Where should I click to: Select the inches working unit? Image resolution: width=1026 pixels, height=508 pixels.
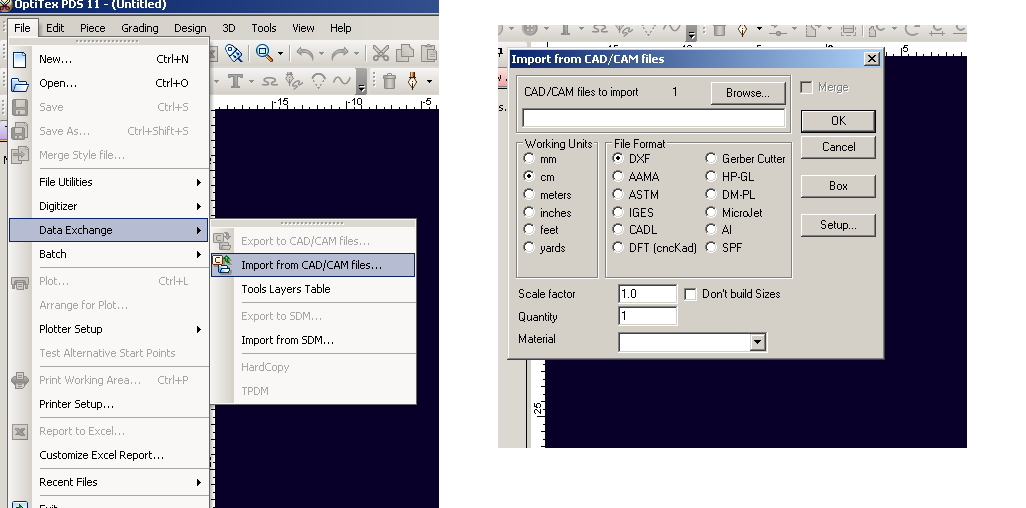(530, 213)
